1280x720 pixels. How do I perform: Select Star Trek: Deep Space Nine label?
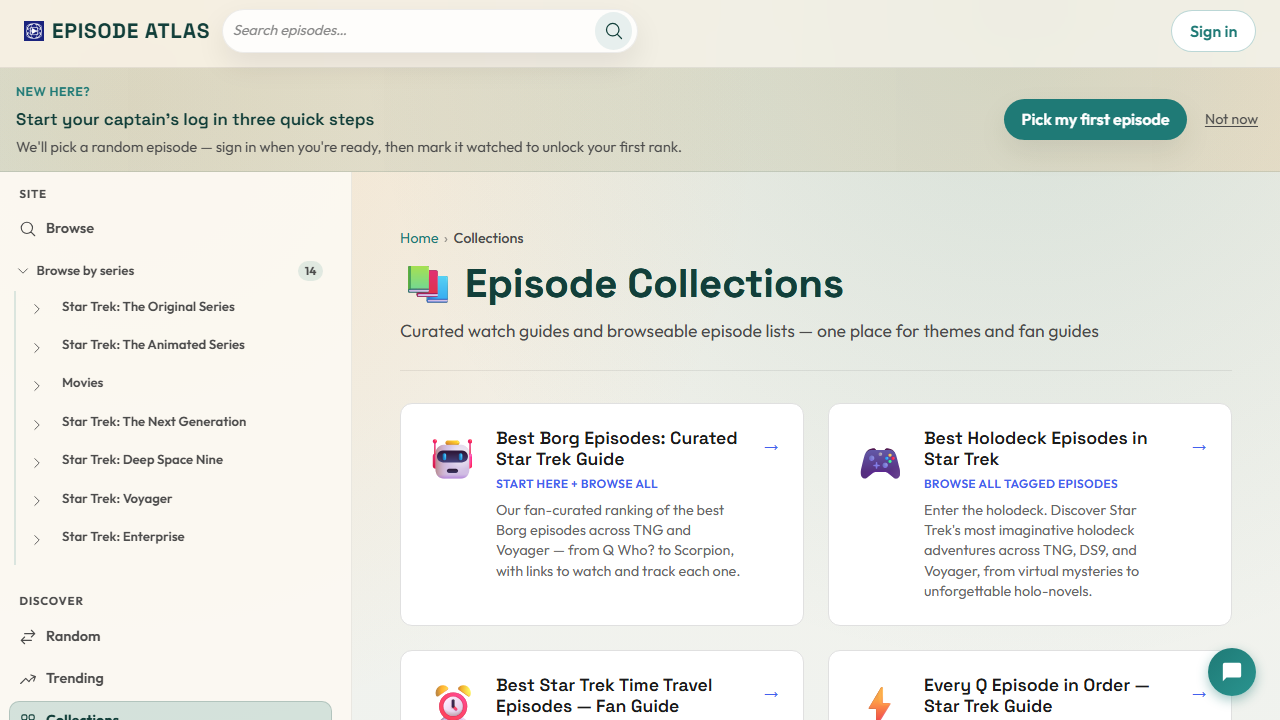[x=142, y=460]
